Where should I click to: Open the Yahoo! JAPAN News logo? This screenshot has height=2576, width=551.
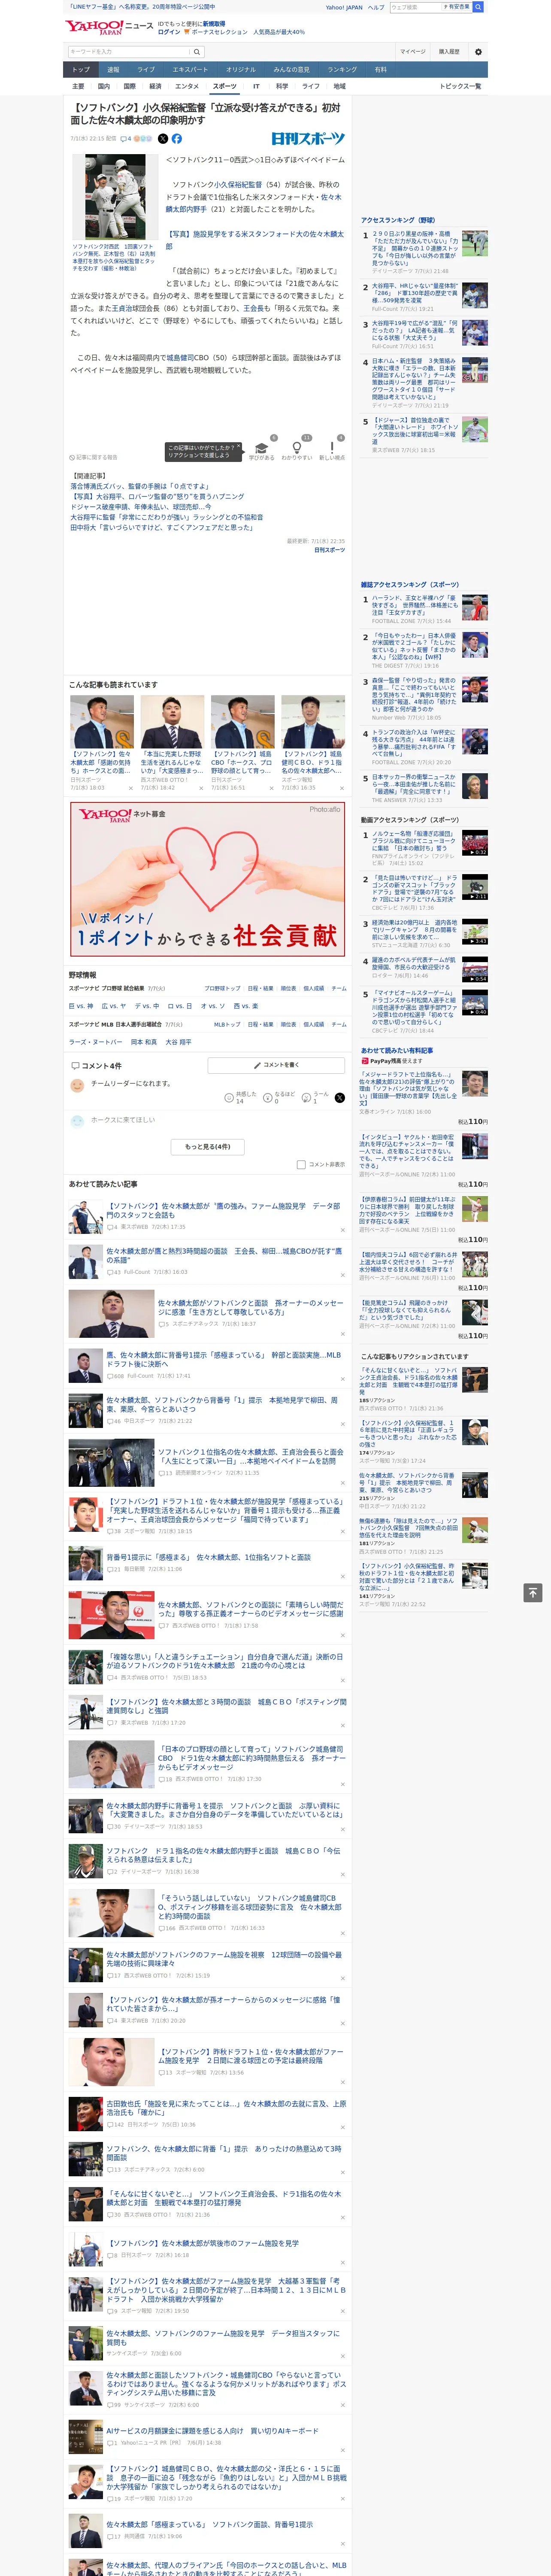coord(109,27)
